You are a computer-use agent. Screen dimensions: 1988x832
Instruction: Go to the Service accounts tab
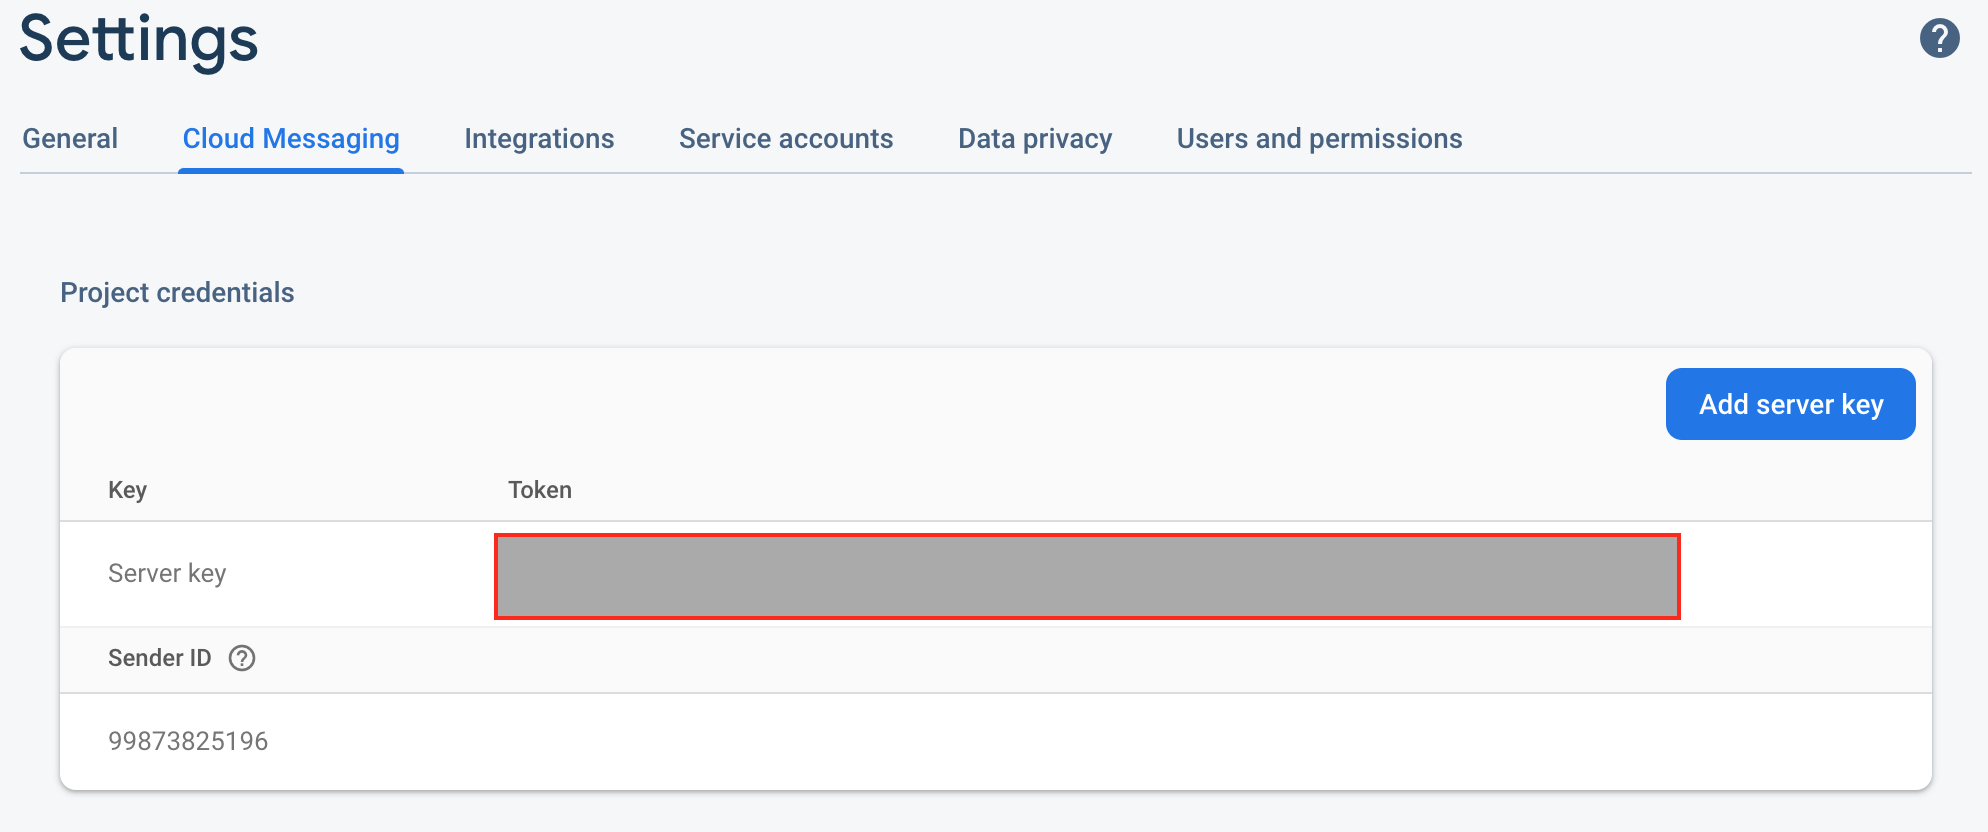[786, 139]
